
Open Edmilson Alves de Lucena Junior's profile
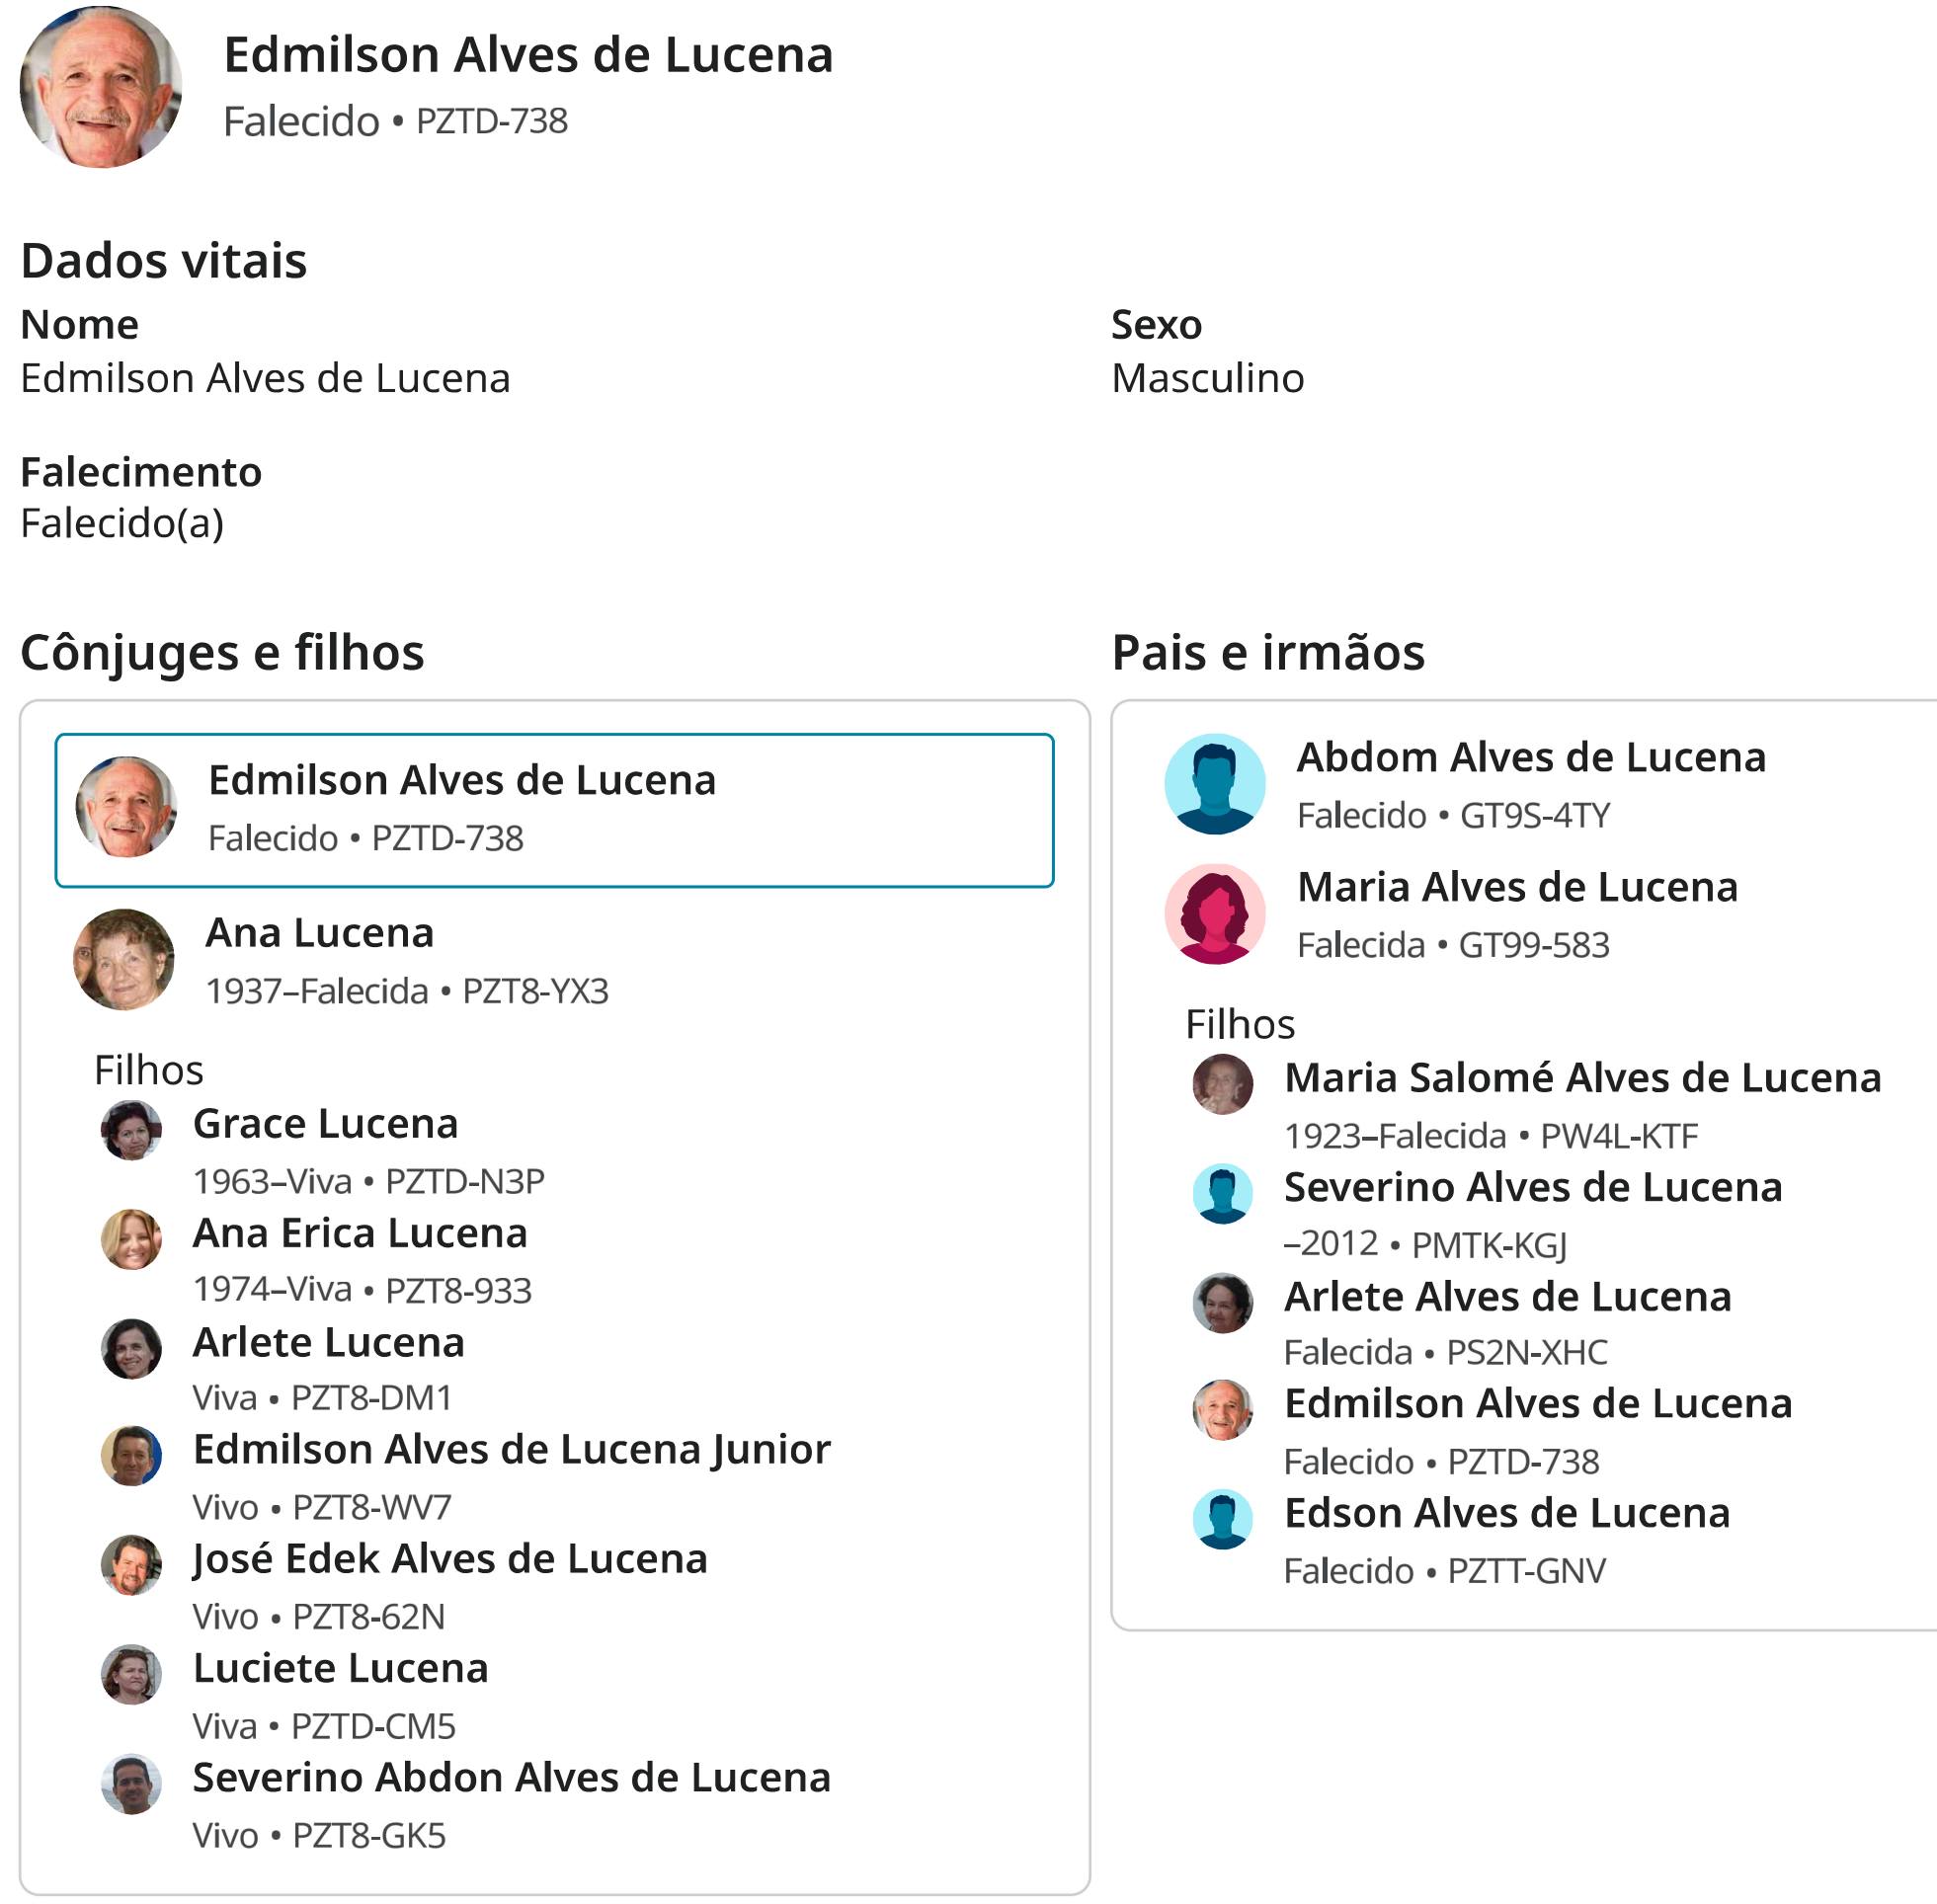[x=511, y=1449]
